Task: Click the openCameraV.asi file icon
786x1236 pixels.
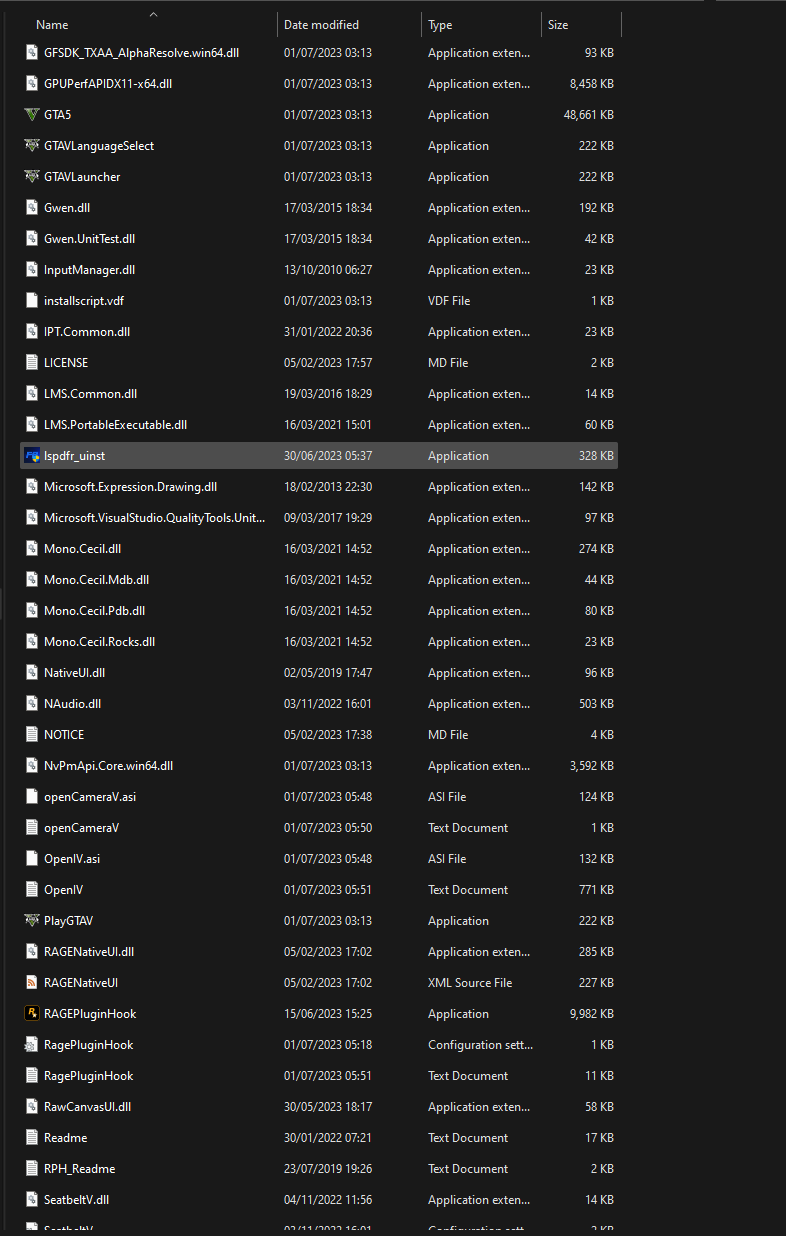Action: click(32, 797)
